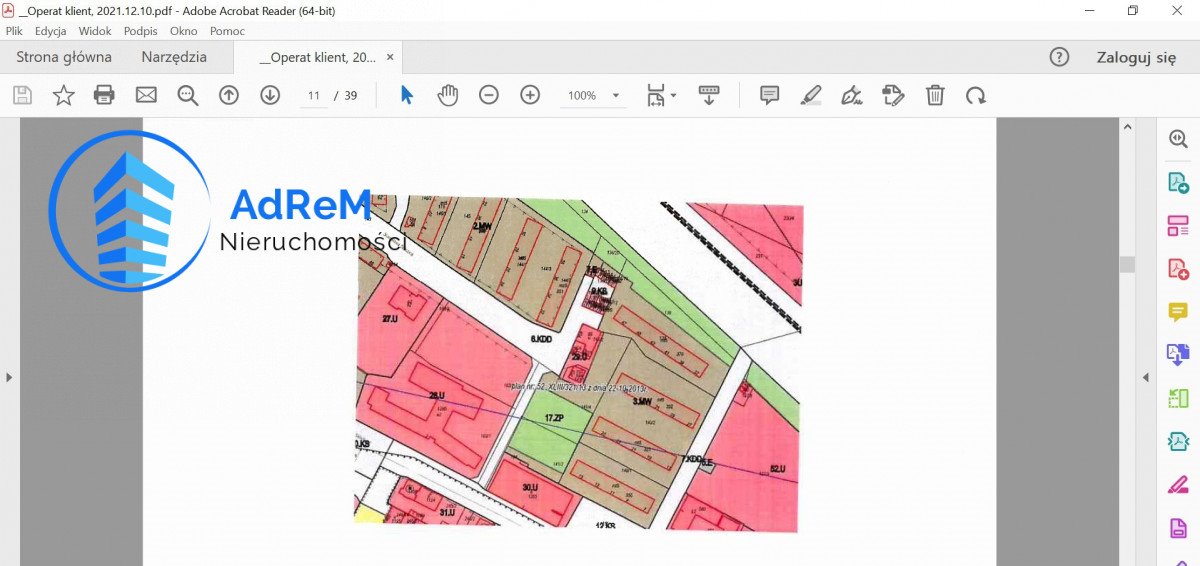Switch to the Narzędzia tab
This screenshot has width=1200, height=566.
click(174, 57)
